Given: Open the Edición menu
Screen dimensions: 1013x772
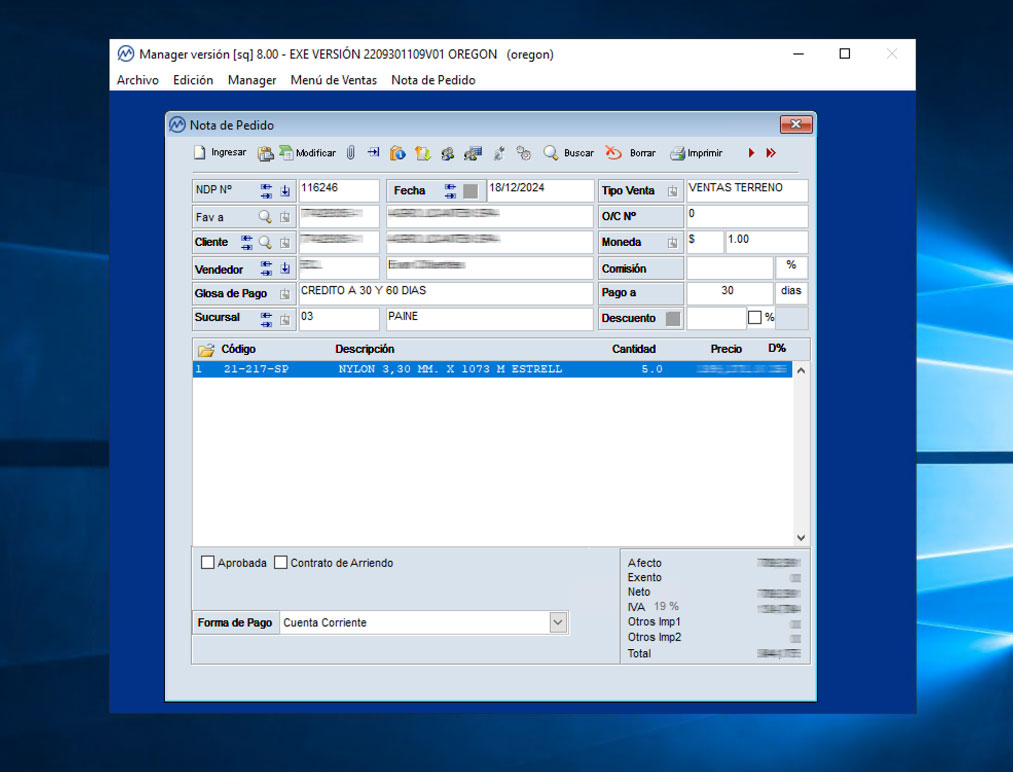Looking at the screenshot, I should tap(193, 80).
